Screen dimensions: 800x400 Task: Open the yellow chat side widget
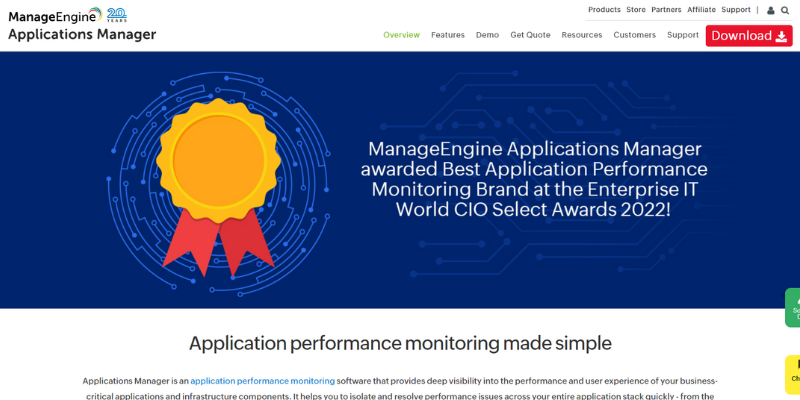(x=792, y=374)
